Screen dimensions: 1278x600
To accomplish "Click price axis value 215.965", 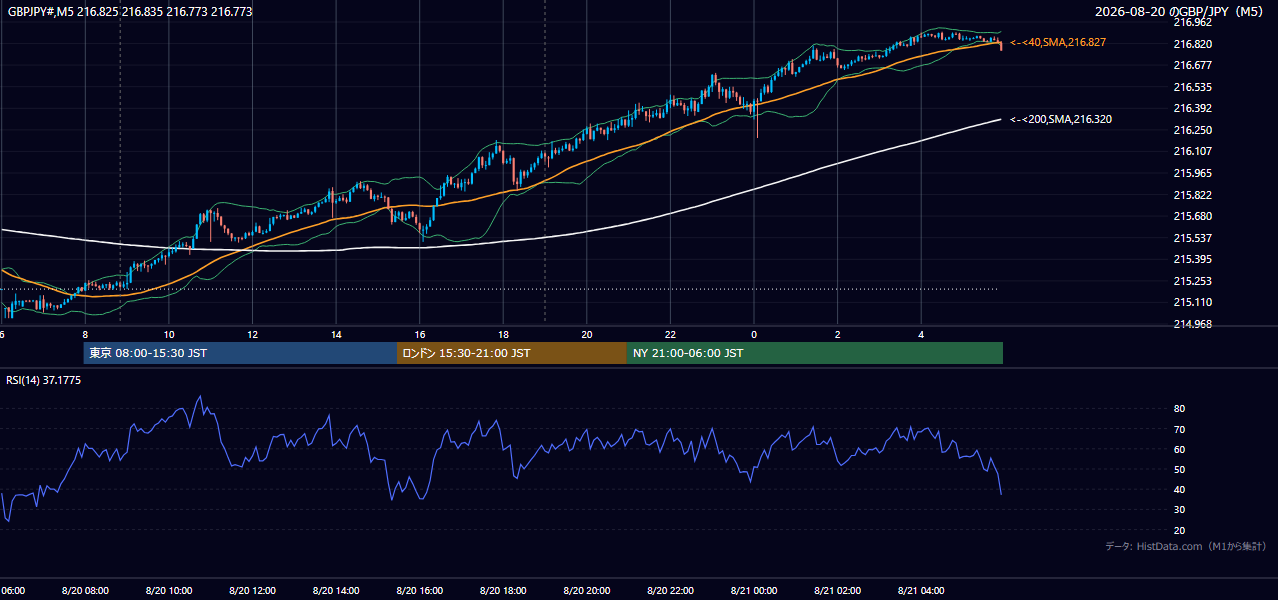I will (1192, 173).
